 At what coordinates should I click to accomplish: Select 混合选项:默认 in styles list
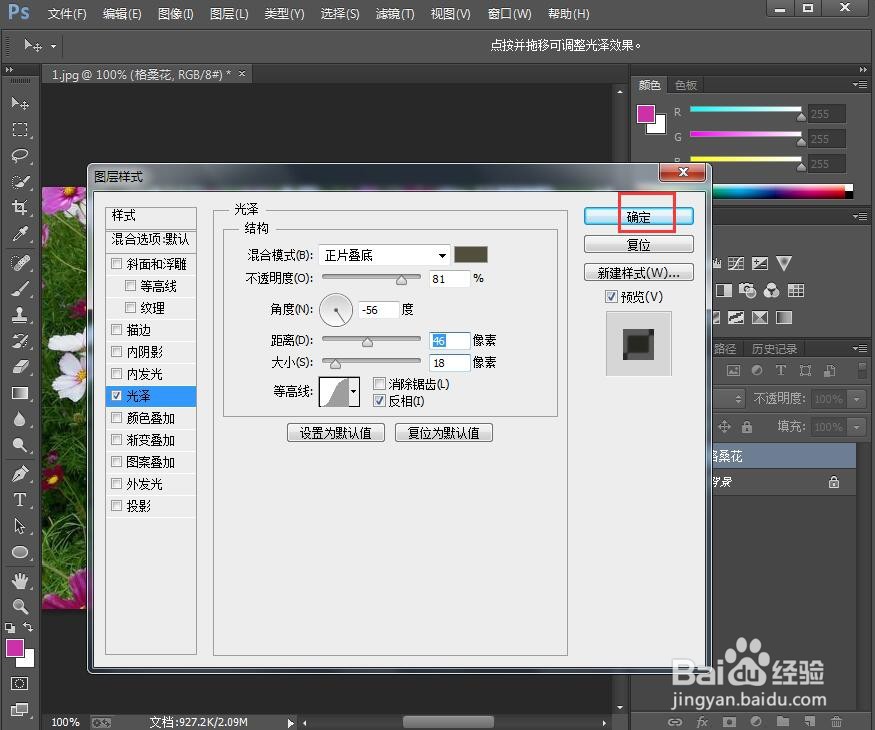pyautogui.click(x=151, y=239)
